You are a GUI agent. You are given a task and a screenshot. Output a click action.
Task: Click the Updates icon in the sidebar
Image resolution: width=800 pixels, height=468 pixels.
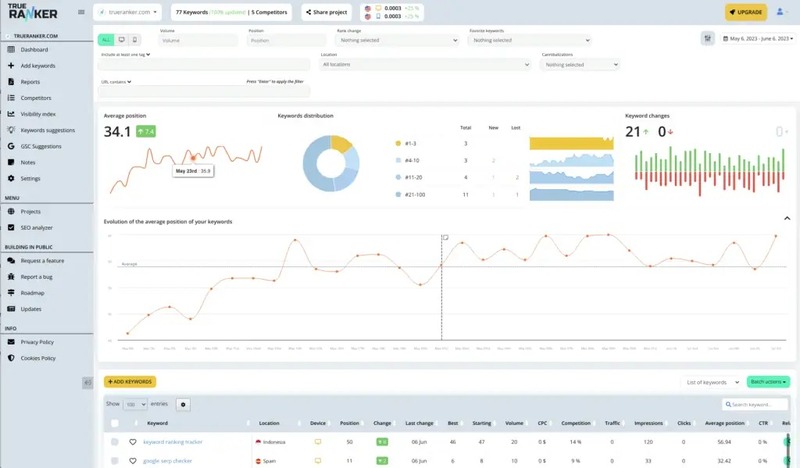(11, 309)
